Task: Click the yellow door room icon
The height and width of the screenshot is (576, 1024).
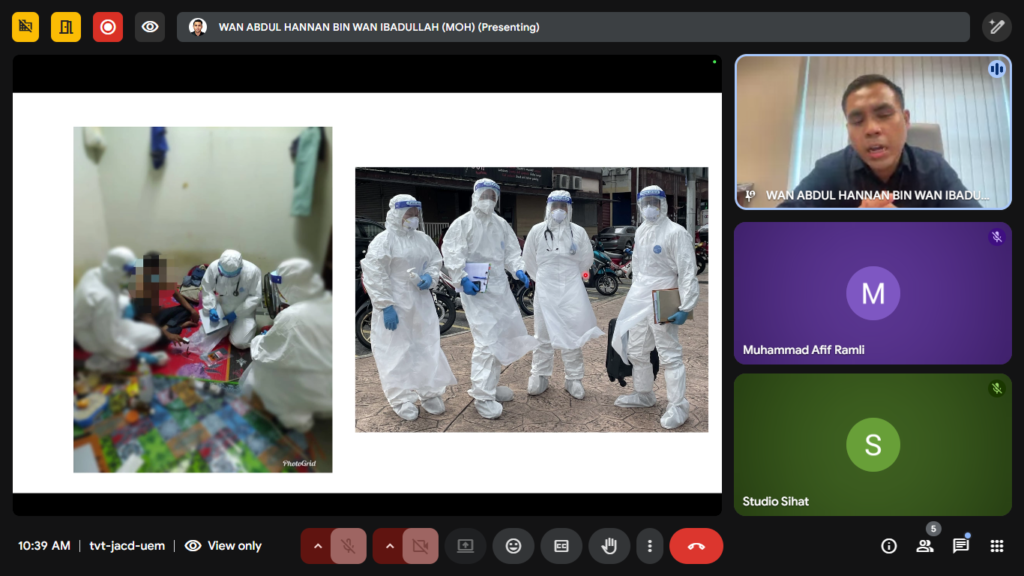Action: (67, 27)
